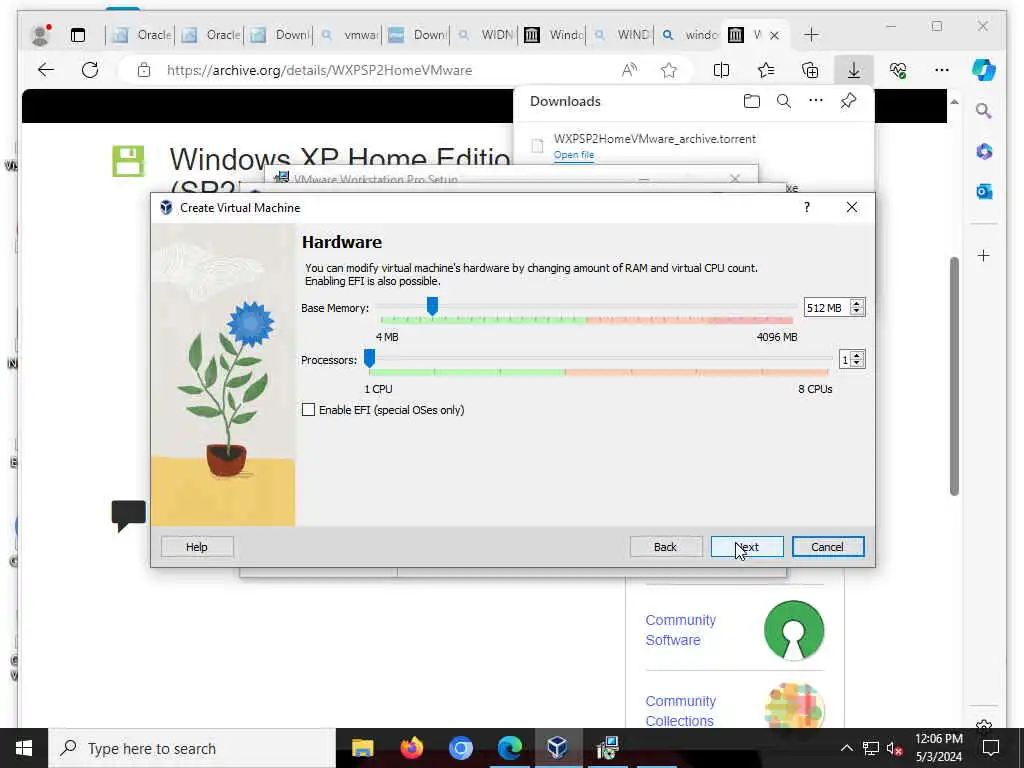Screen dimensions: 1024x768
Task: Click the green floppy disk software icon
Action: pos(128,161)
